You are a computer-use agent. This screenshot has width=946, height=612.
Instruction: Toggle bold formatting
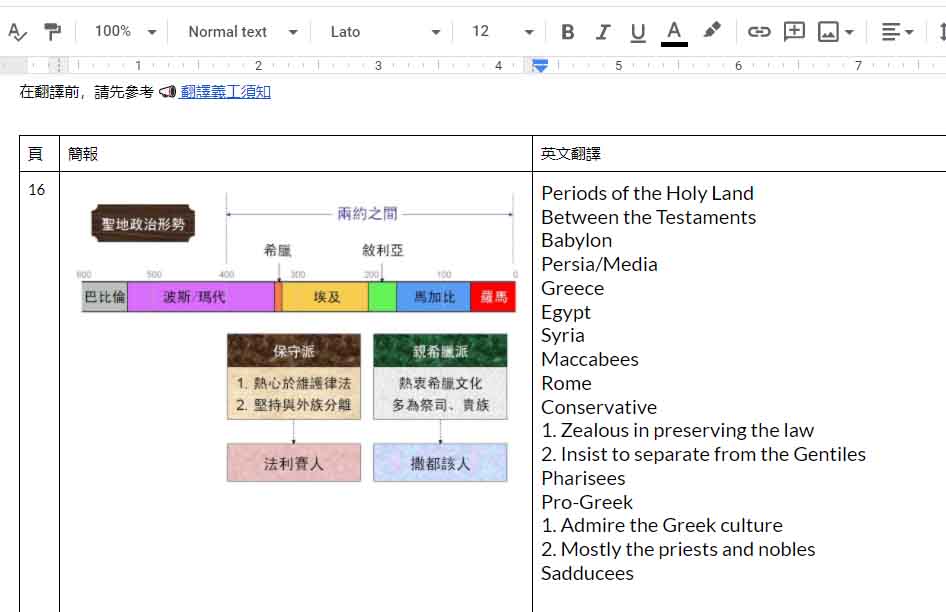click(567, 32)
